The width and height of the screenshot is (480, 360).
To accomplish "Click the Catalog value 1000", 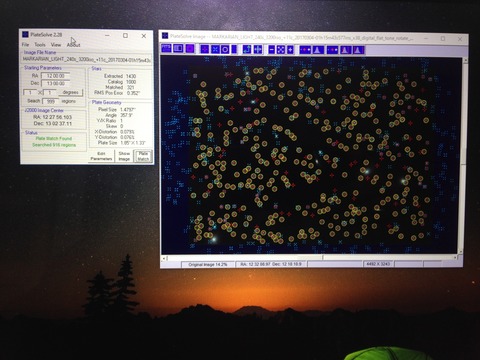I will tap(131, 82).
